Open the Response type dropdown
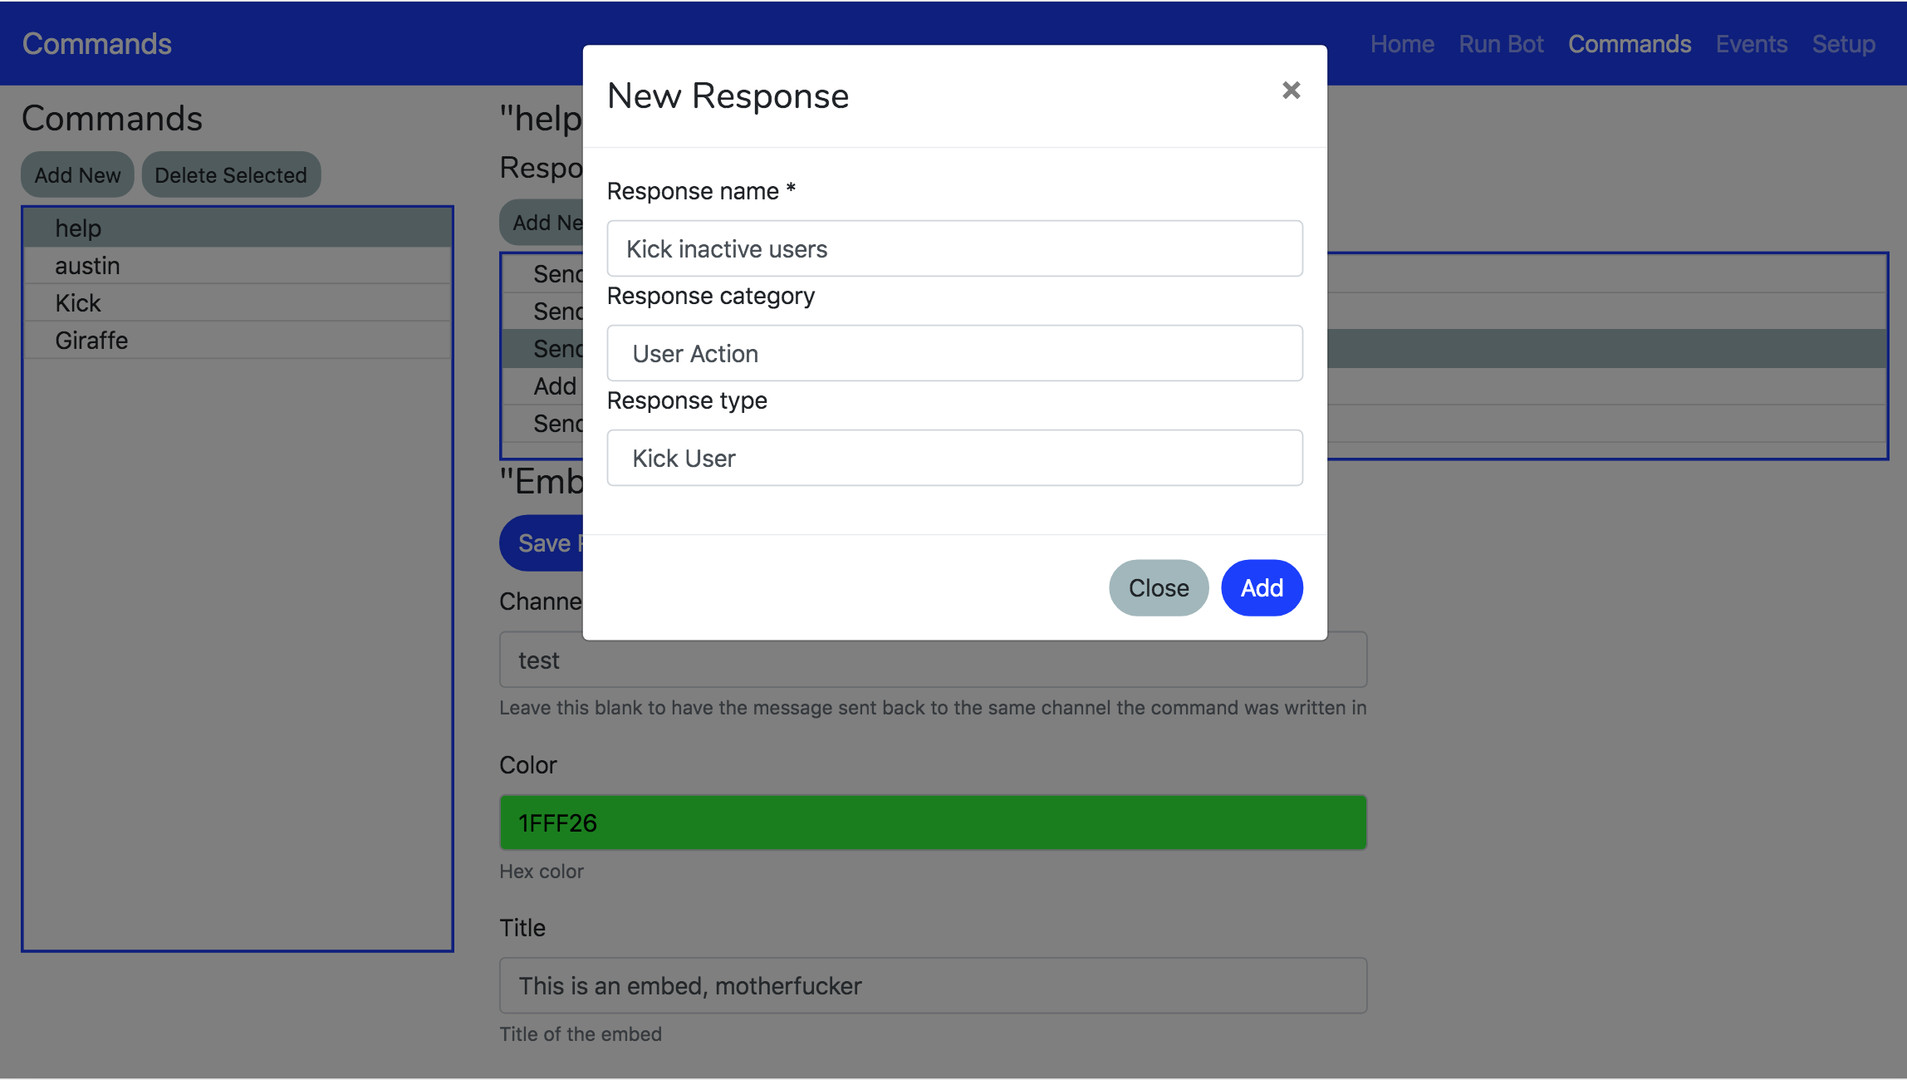1907x1080 pixels. point(954,458)
